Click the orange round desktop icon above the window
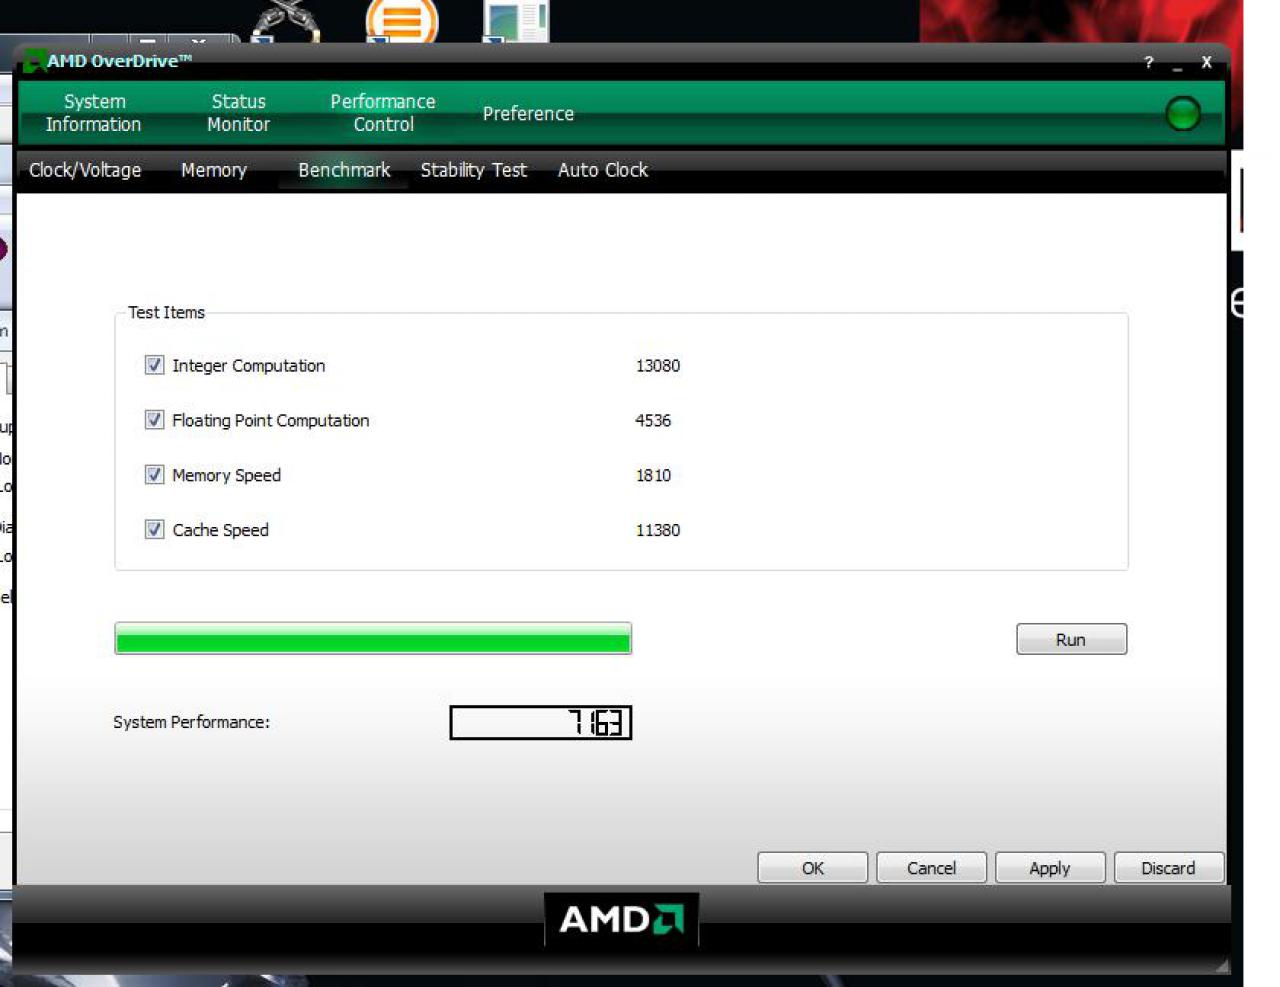Viewport: 1280px width, 987px height. 401,20
